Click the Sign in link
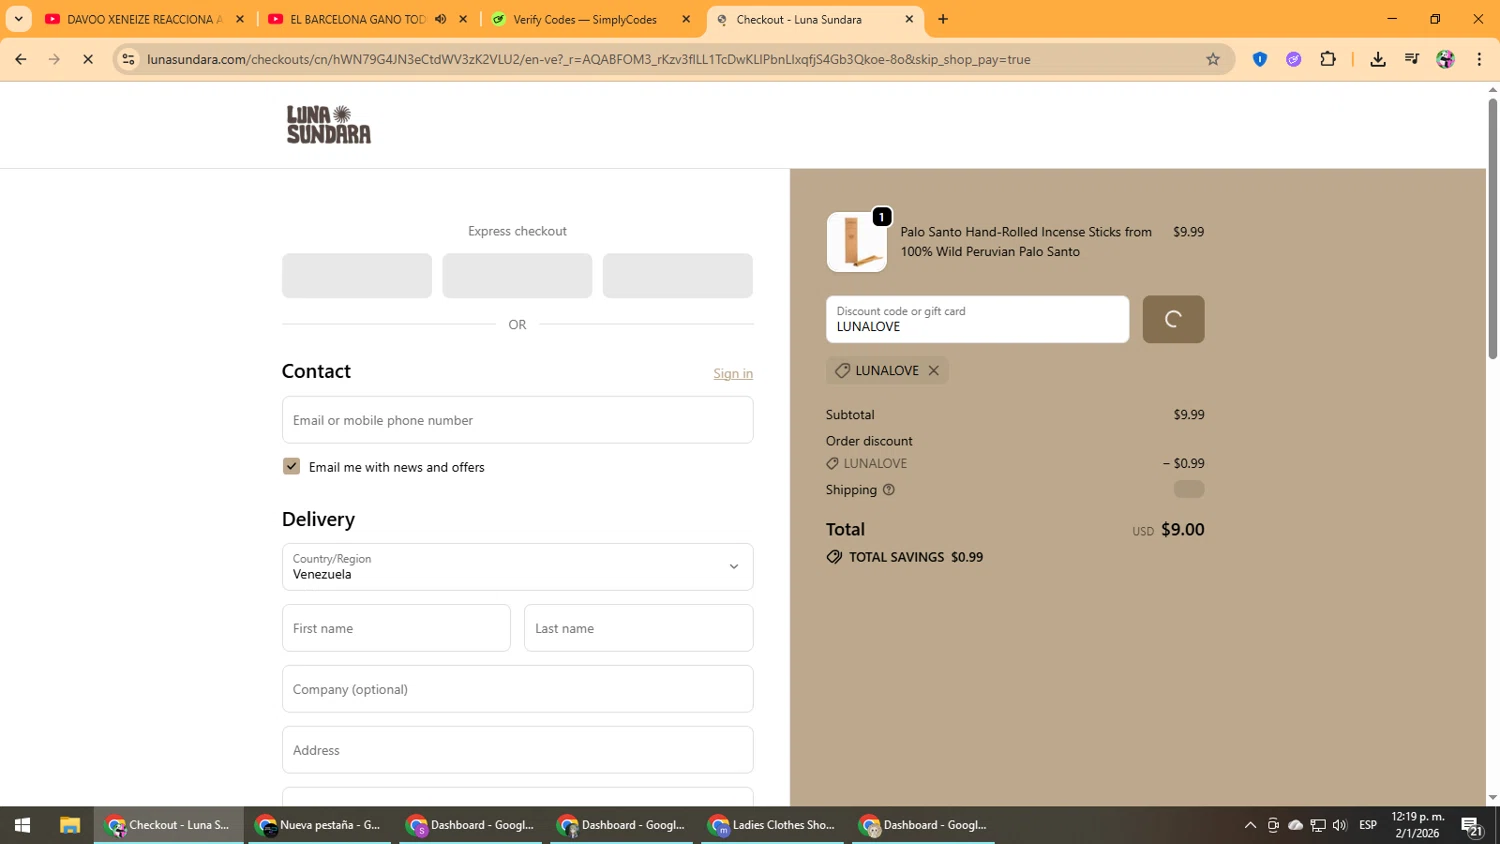 click(733, 373)
